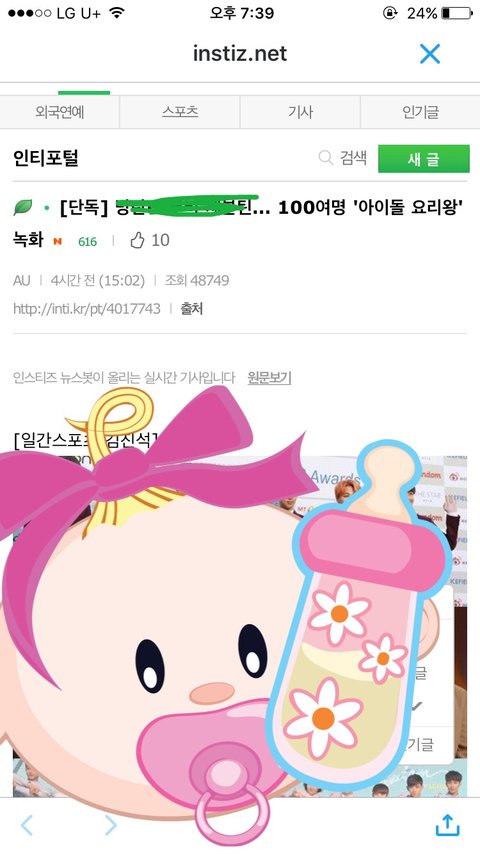Tap the rotation lock status icon

pyautogui.click(x=390, y=13)
